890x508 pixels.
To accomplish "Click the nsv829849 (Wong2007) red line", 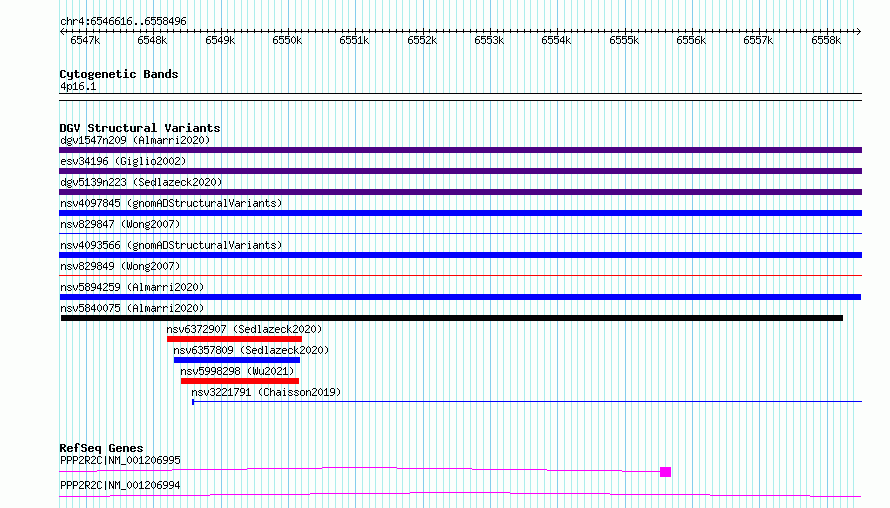I will 460,275.
